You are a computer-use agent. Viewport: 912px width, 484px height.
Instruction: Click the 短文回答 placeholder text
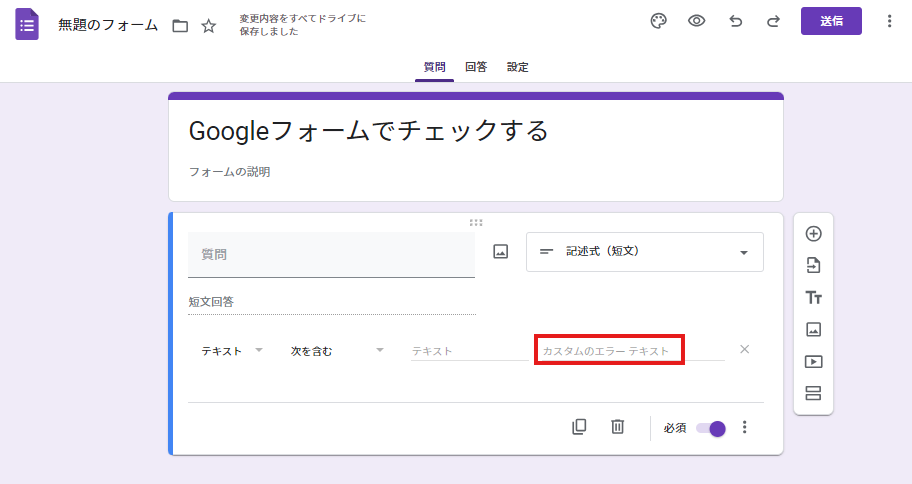(x=211, y=302)
